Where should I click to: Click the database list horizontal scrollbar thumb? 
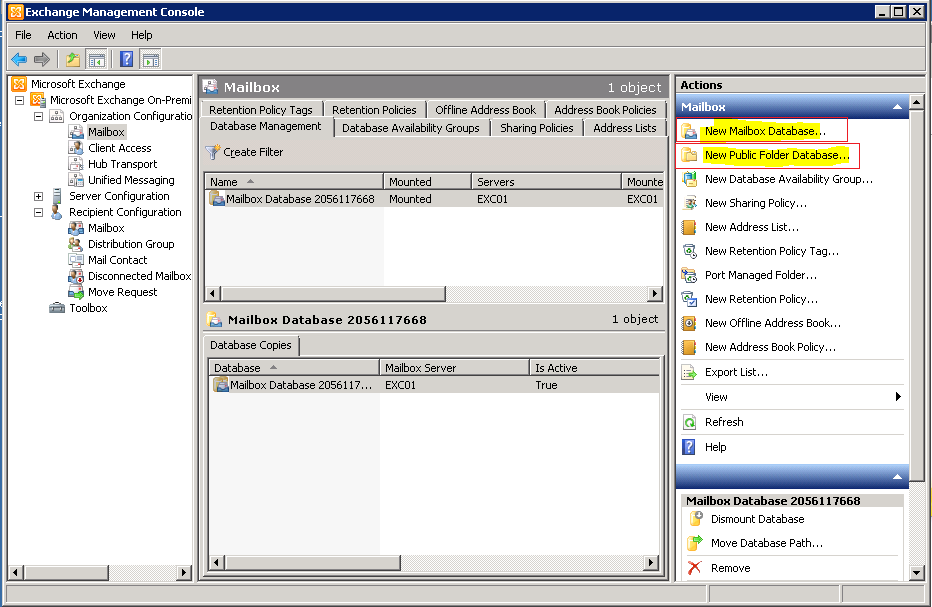tap(333, 294)
